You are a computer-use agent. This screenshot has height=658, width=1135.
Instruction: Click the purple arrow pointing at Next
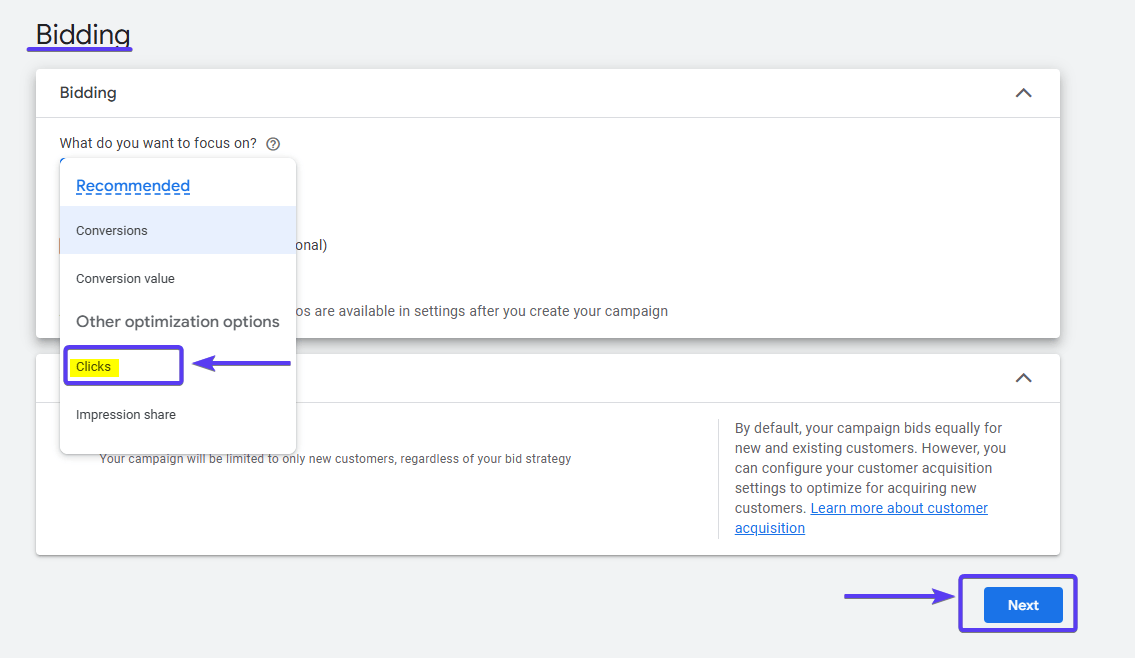[899, 597]
